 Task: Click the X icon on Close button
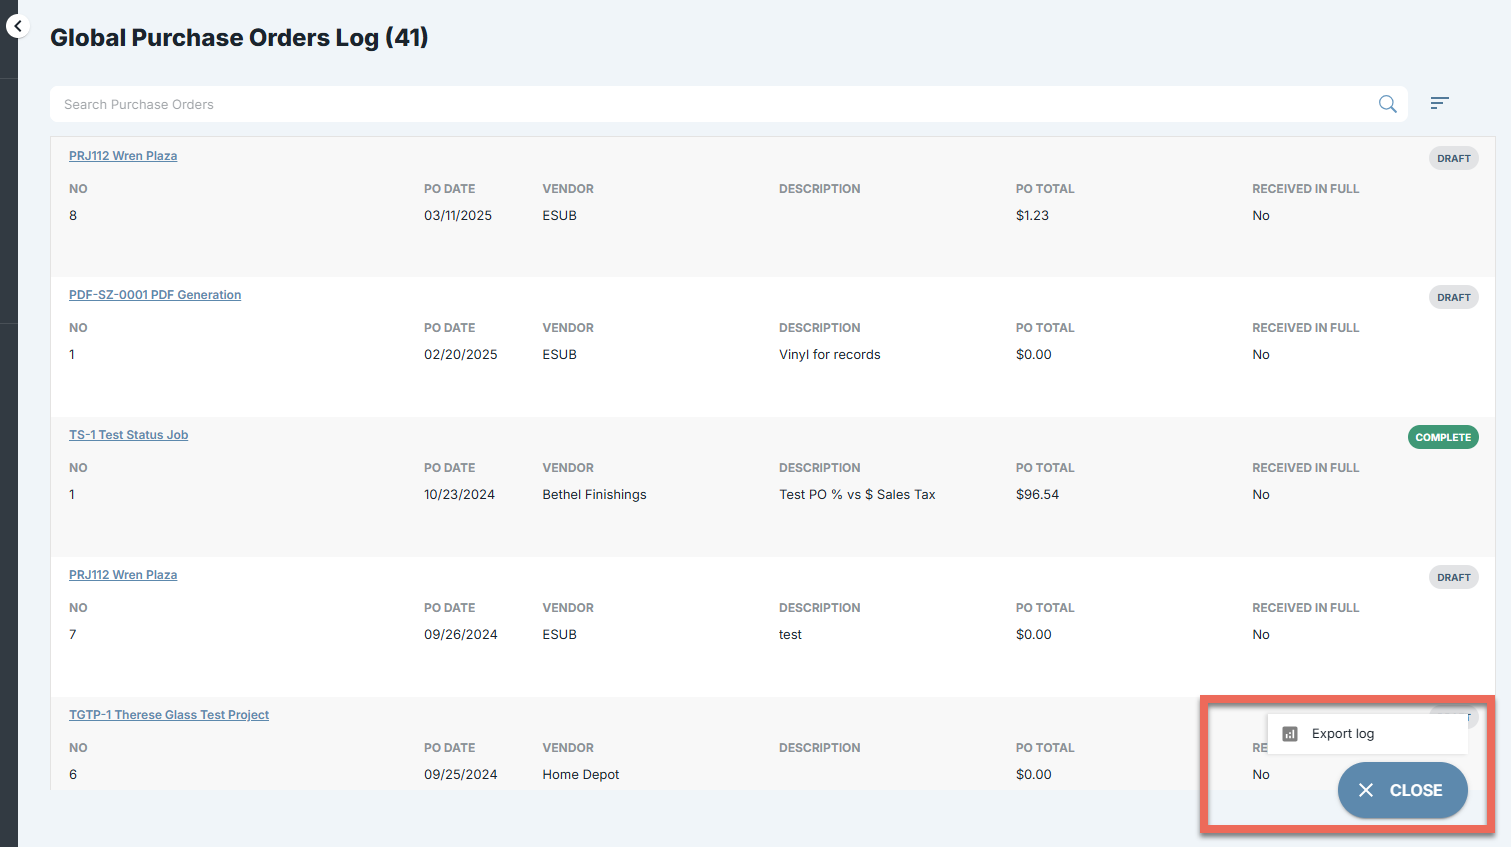click(1366, 790)
